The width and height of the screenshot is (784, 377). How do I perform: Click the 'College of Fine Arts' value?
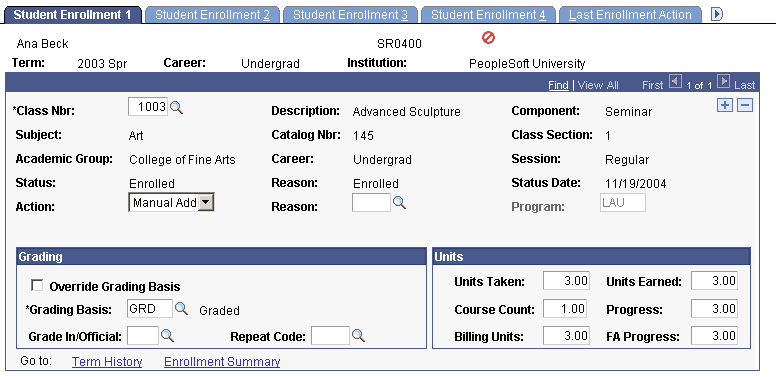(x=182, y=160)
